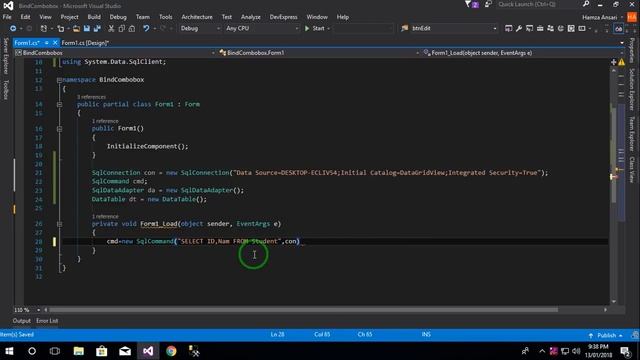Open File Explorer from the taskbar

(78, 351)
